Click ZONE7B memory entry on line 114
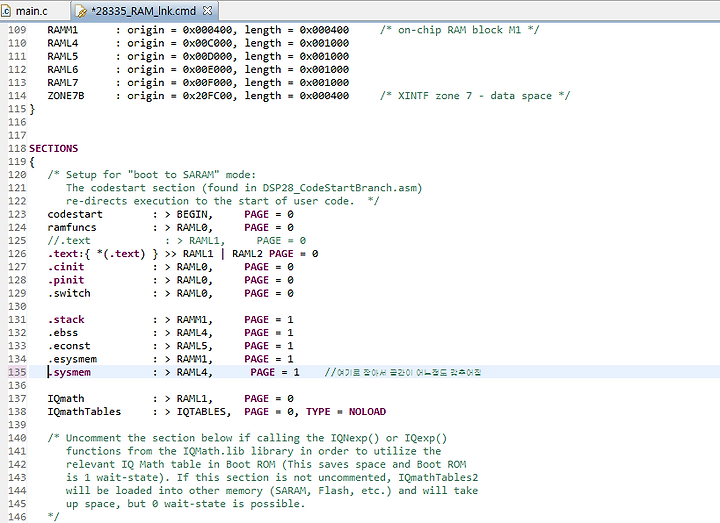Image resolution: width=720 pixels, height=523 pixels. [66, 96]
